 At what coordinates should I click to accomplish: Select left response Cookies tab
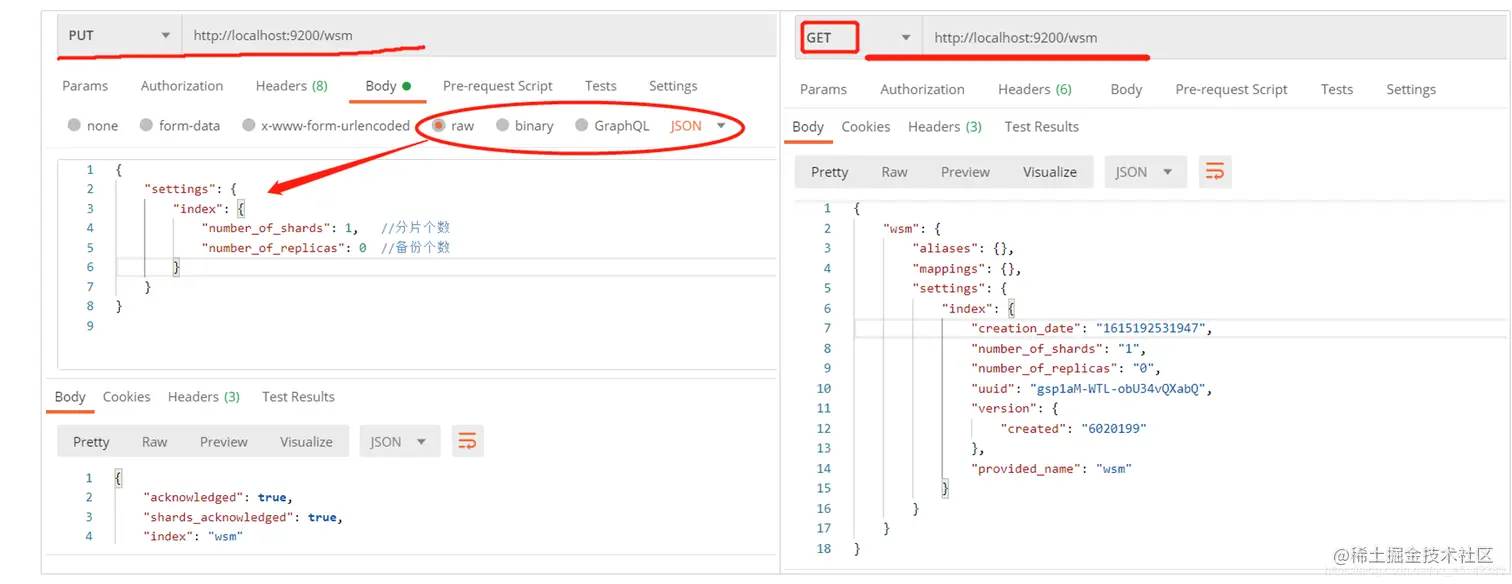127,397
